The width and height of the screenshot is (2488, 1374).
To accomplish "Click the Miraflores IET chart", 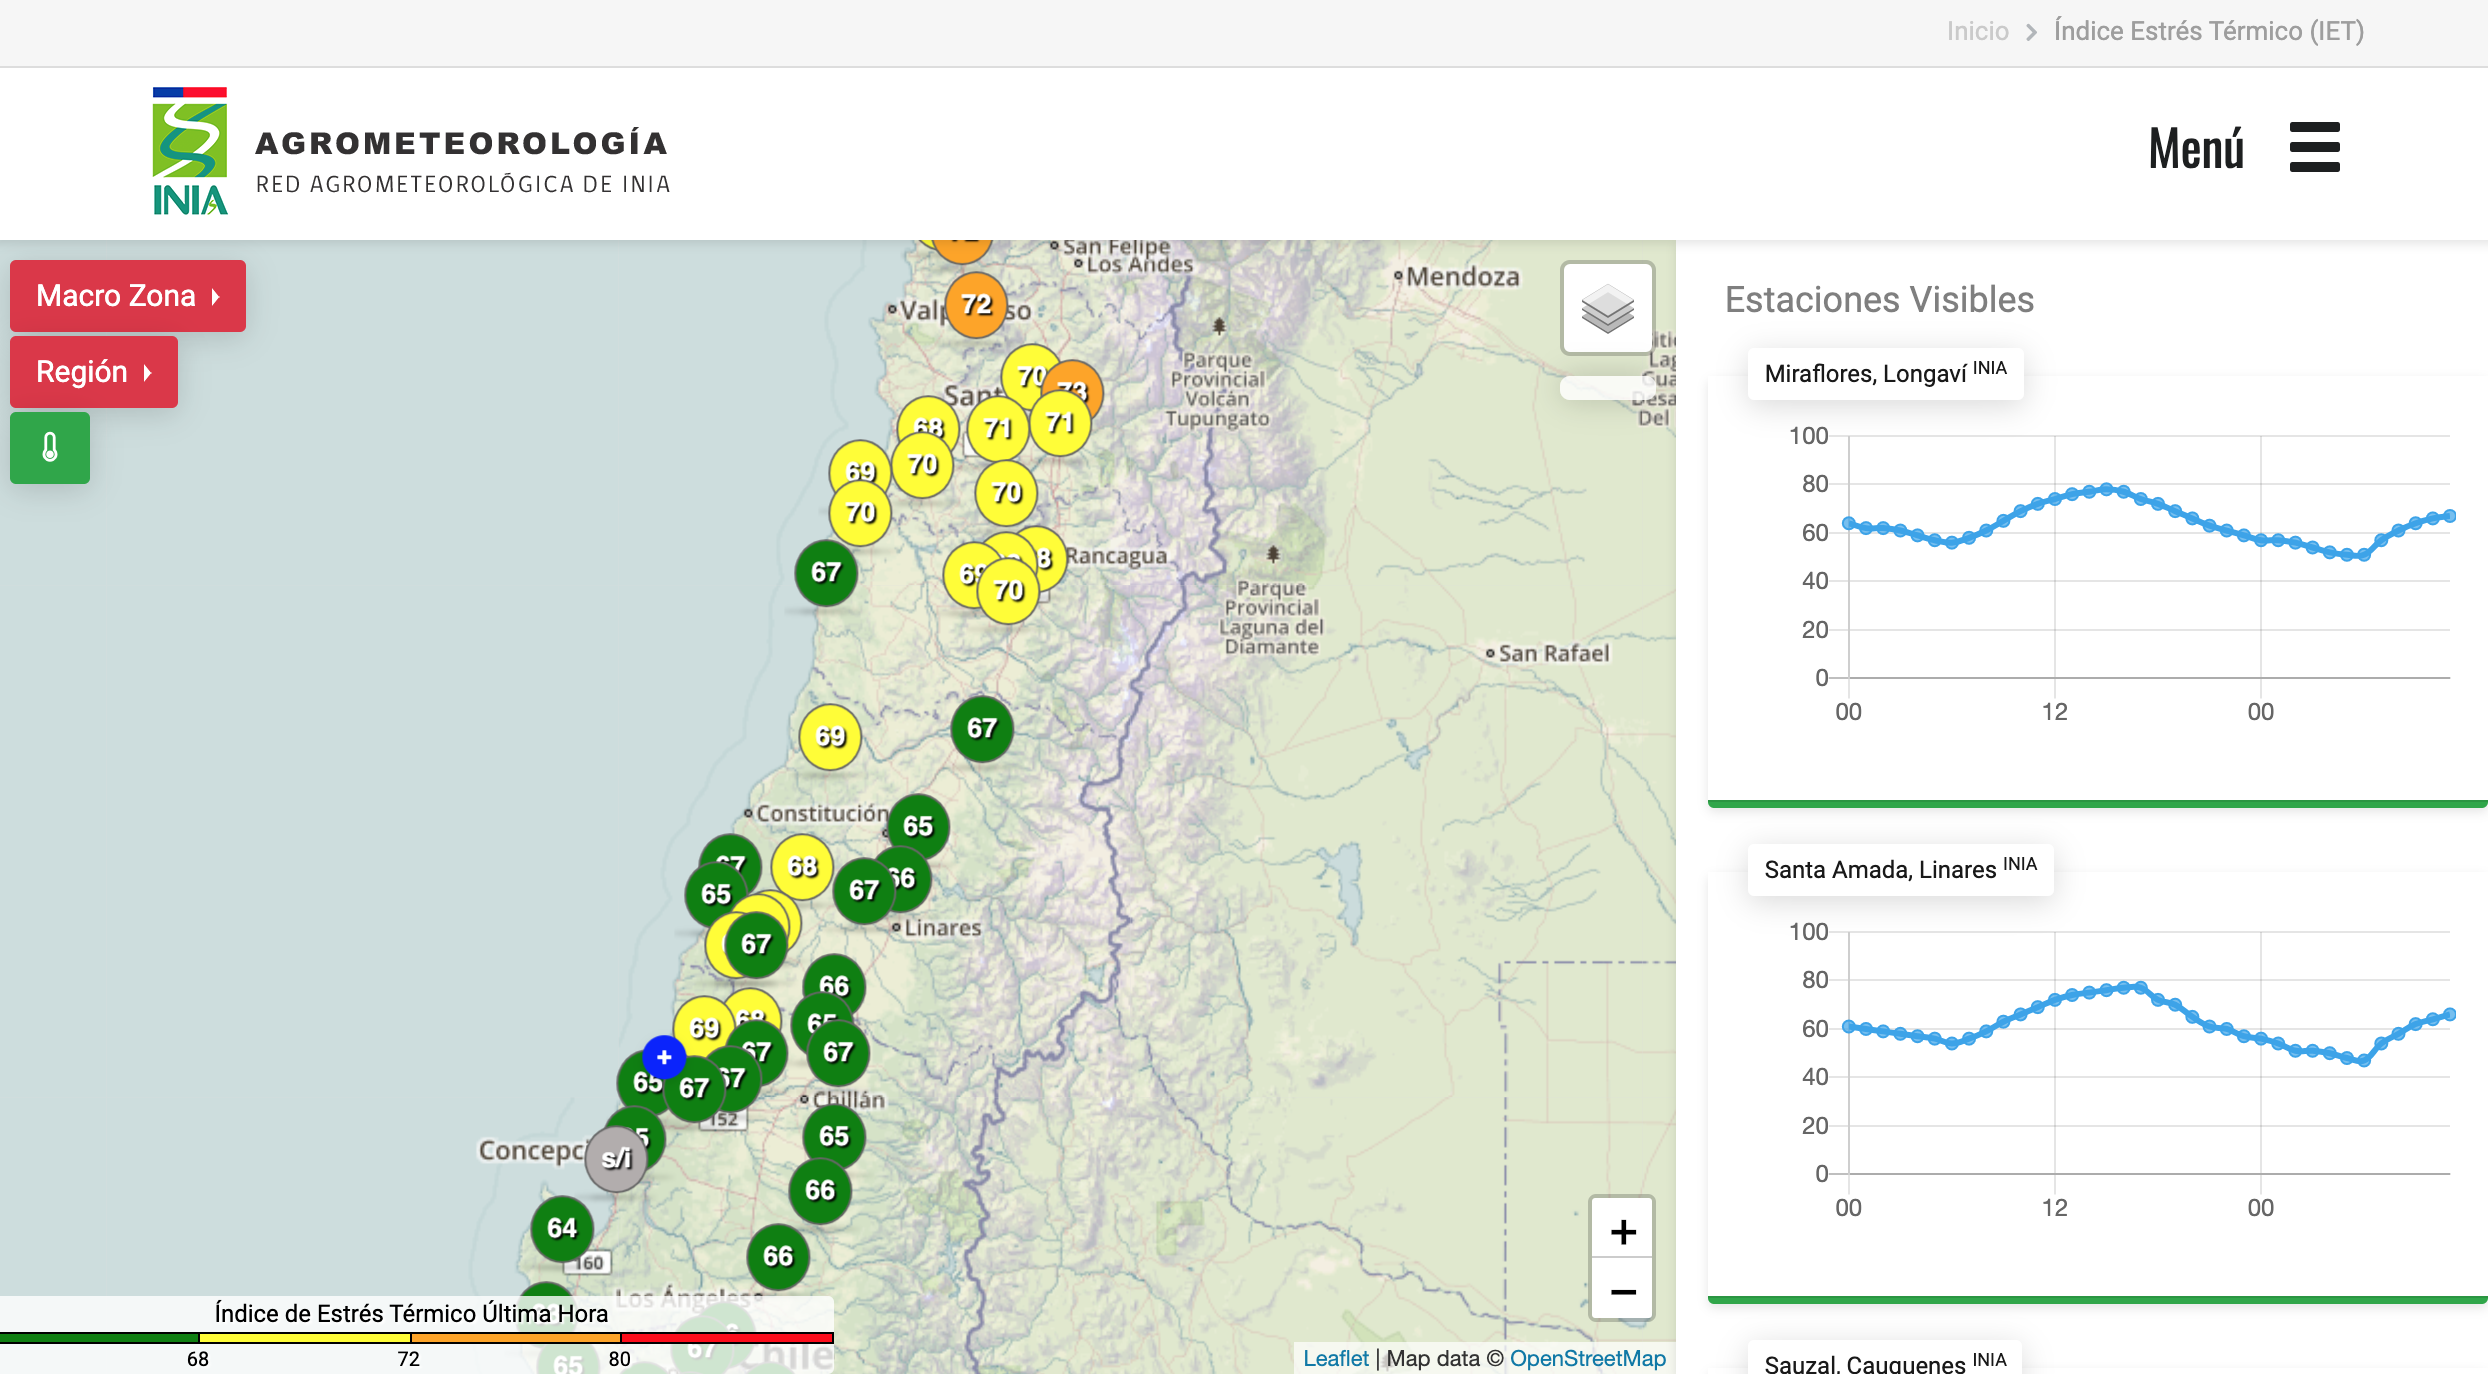I will 2120,573.
